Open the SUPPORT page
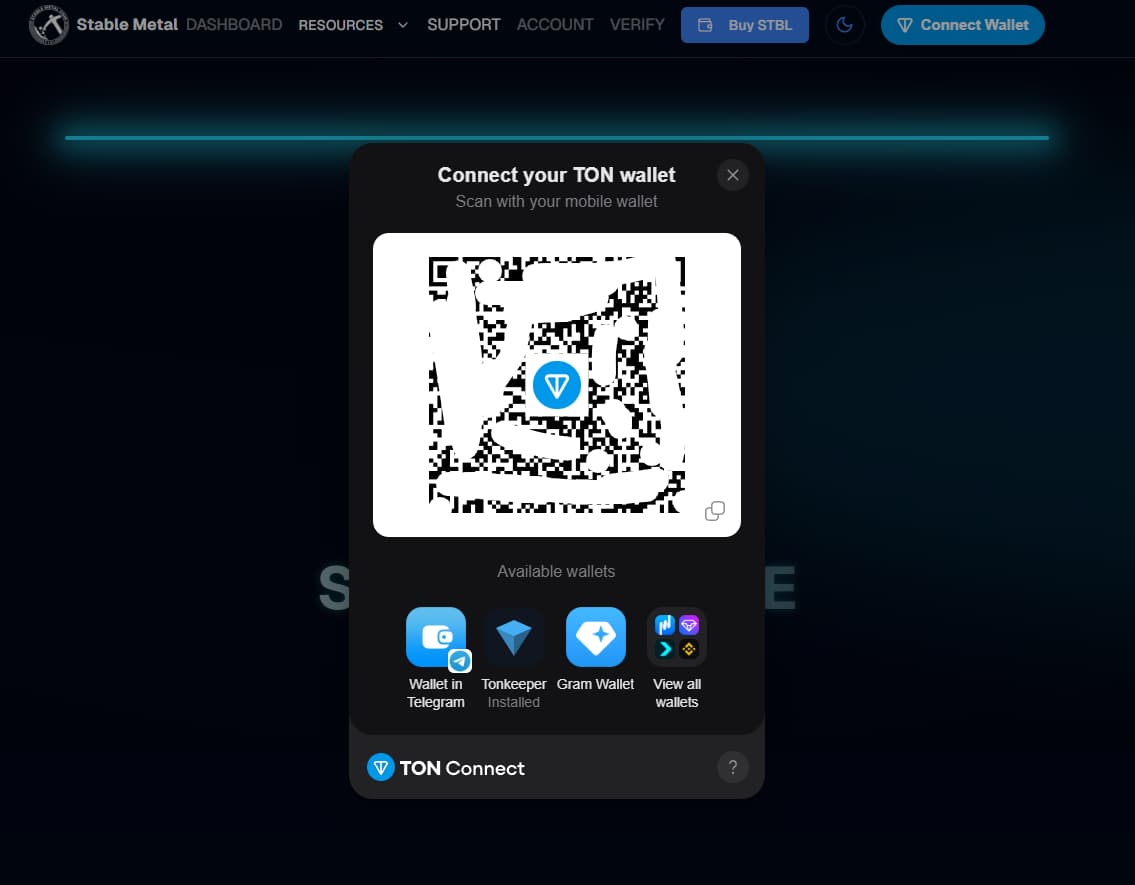The image size is (1135, 885). pyautogui.click(x=463, y=25)
